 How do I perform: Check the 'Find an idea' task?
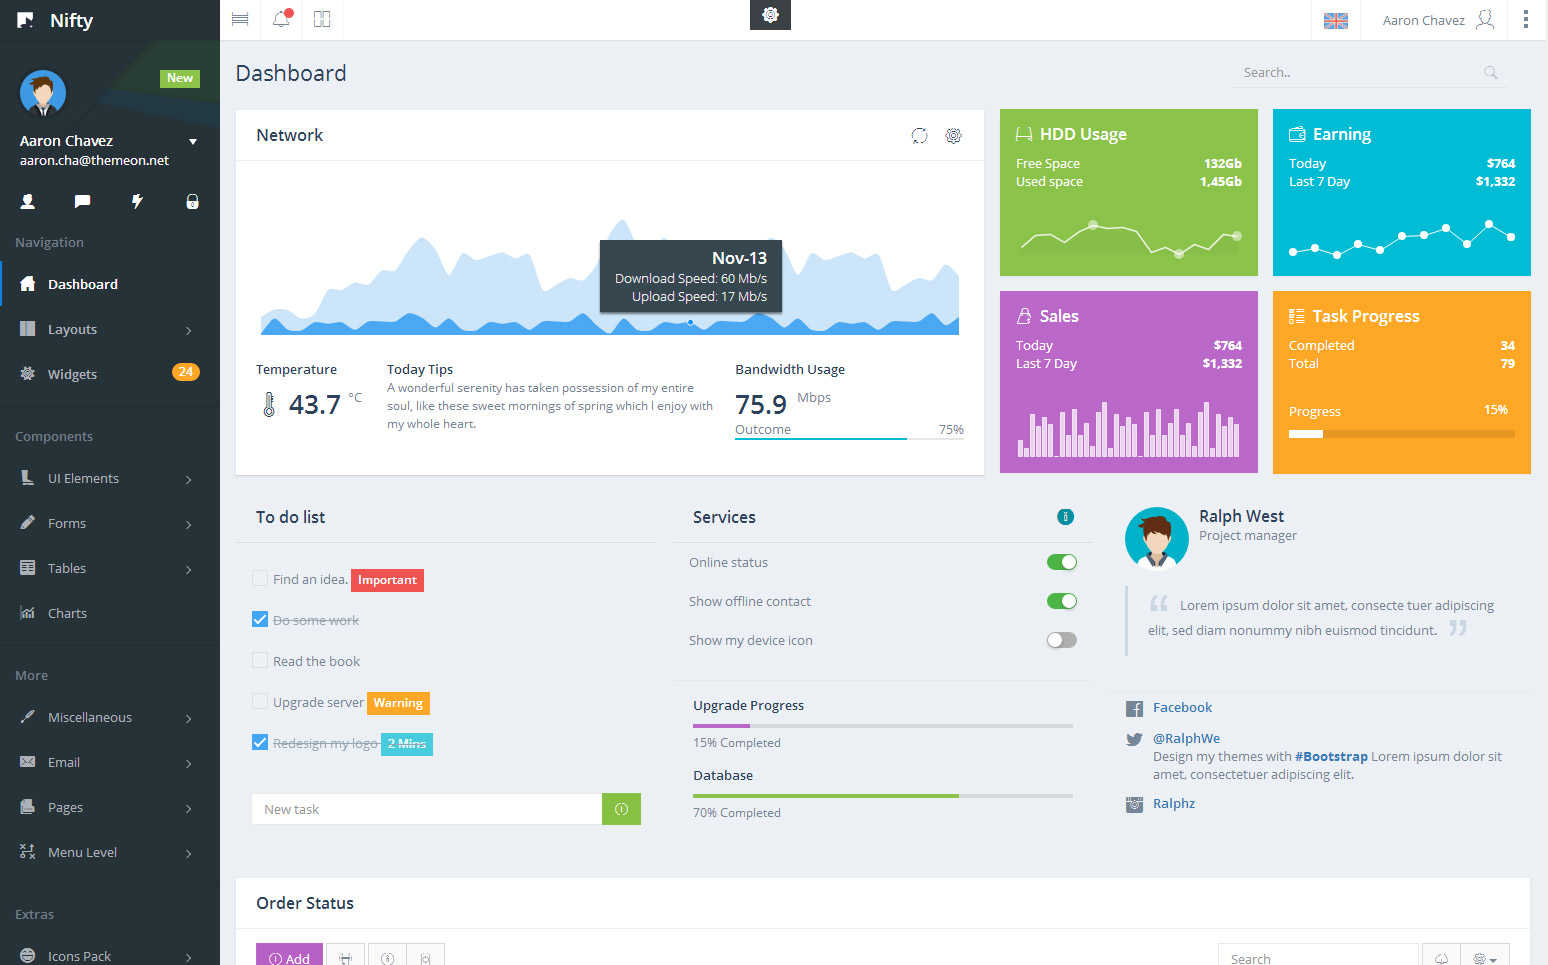(x=260, y=578)
